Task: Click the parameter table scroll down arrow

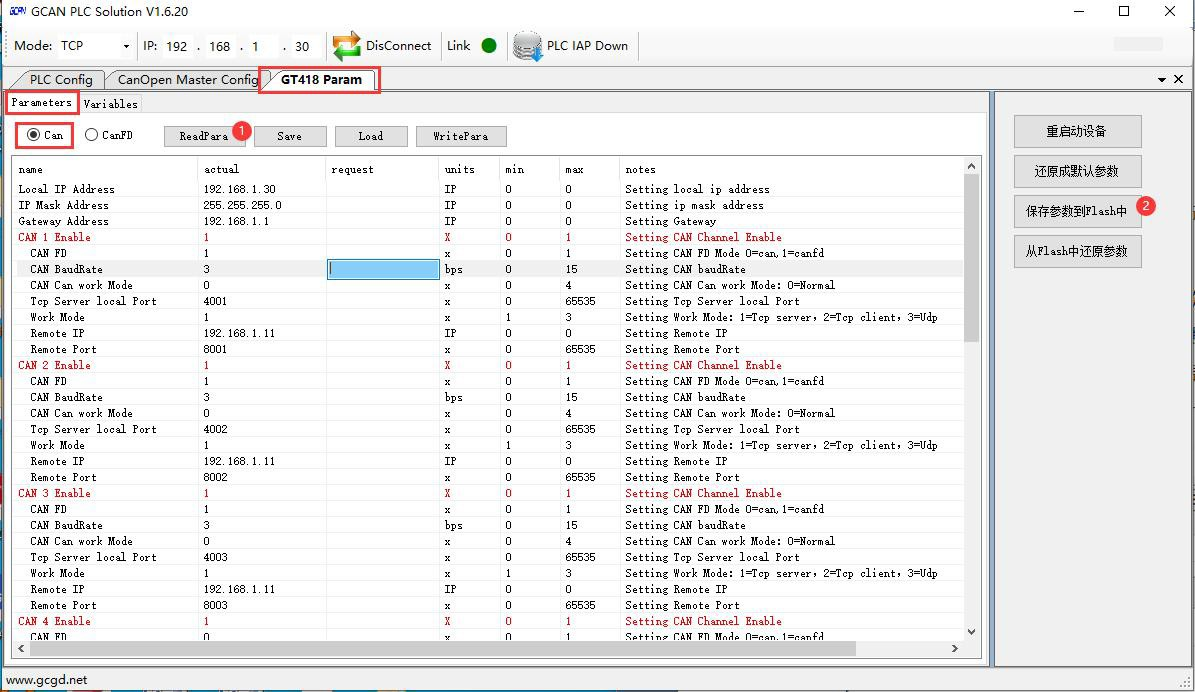Action: pos(971,632)
